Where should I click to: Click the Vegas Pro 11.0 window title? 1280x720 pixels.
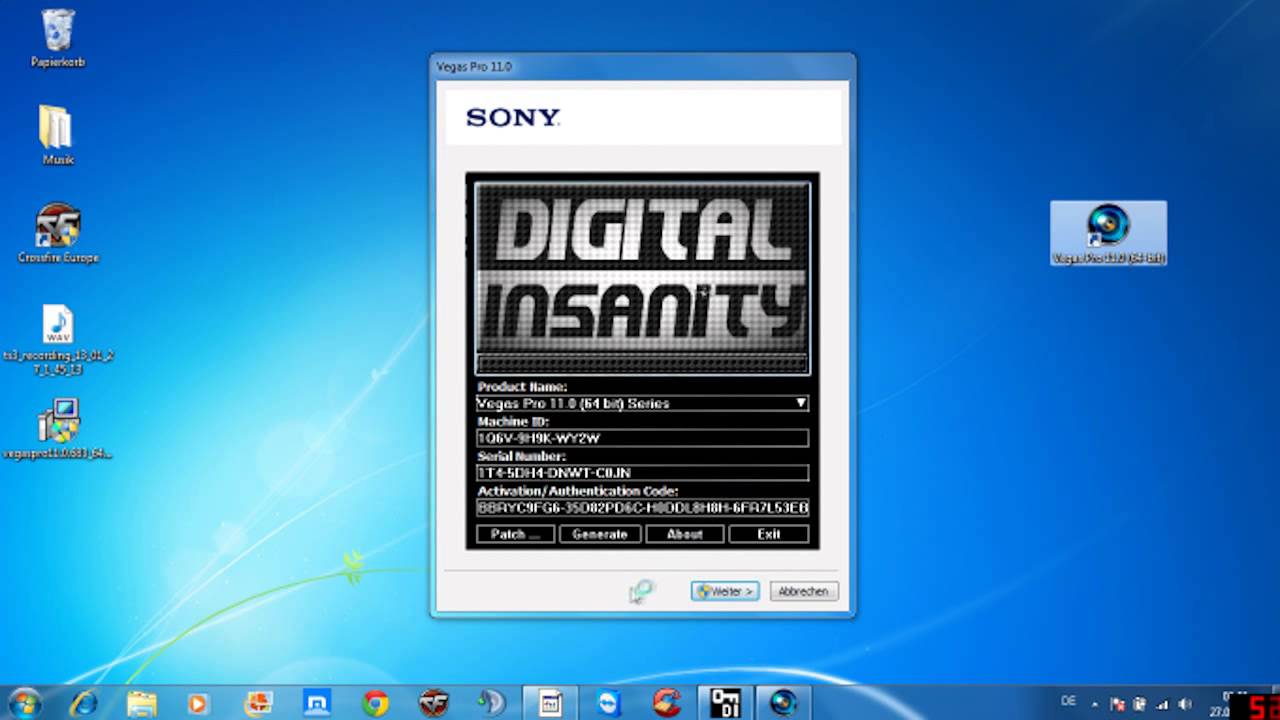(x=474, y=66)
